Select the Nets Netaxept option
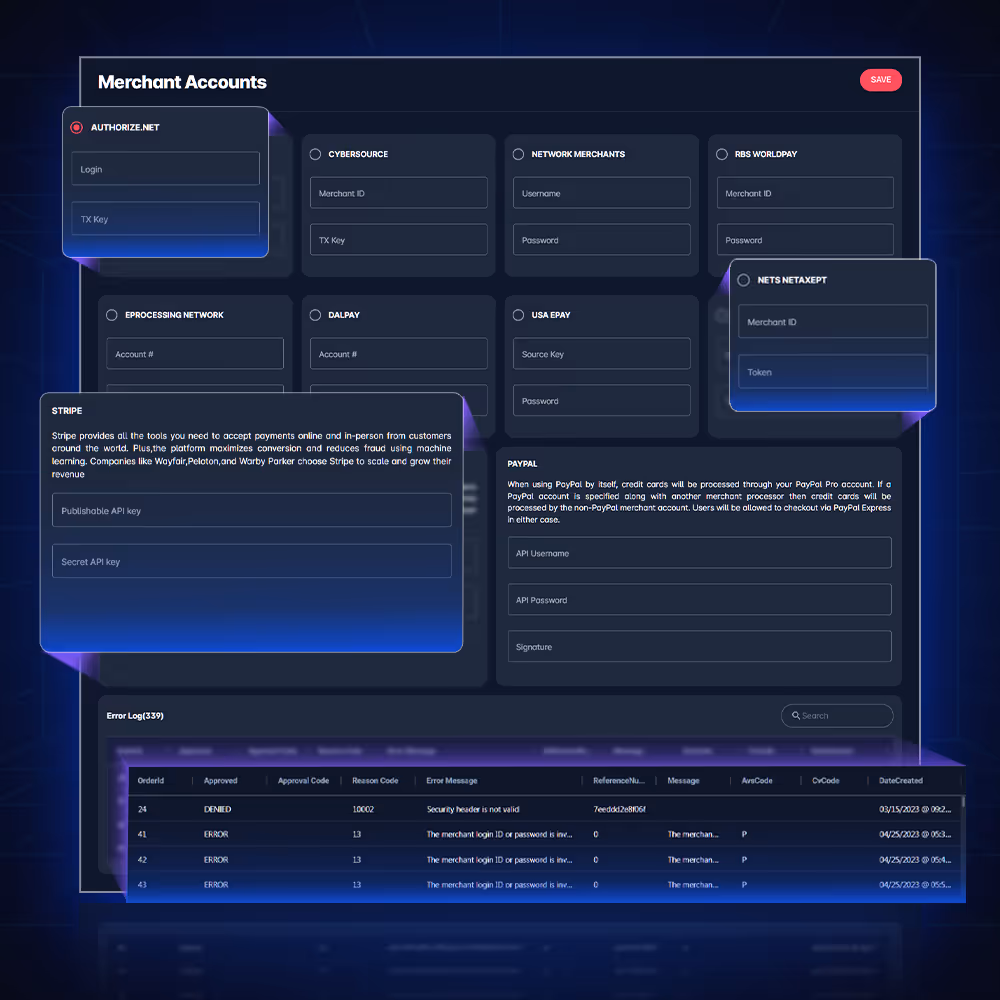The height and width of the screenshot is (1000, 1000). click(x=743, y=280)
